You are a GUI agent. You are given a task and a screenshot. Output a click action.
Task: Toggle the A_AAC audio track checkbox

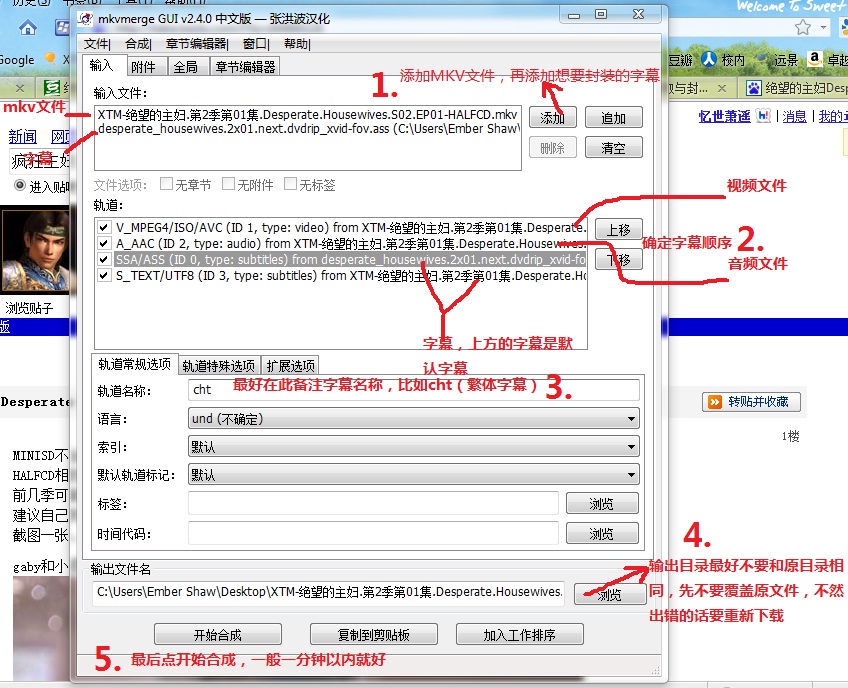click(104, 243)
